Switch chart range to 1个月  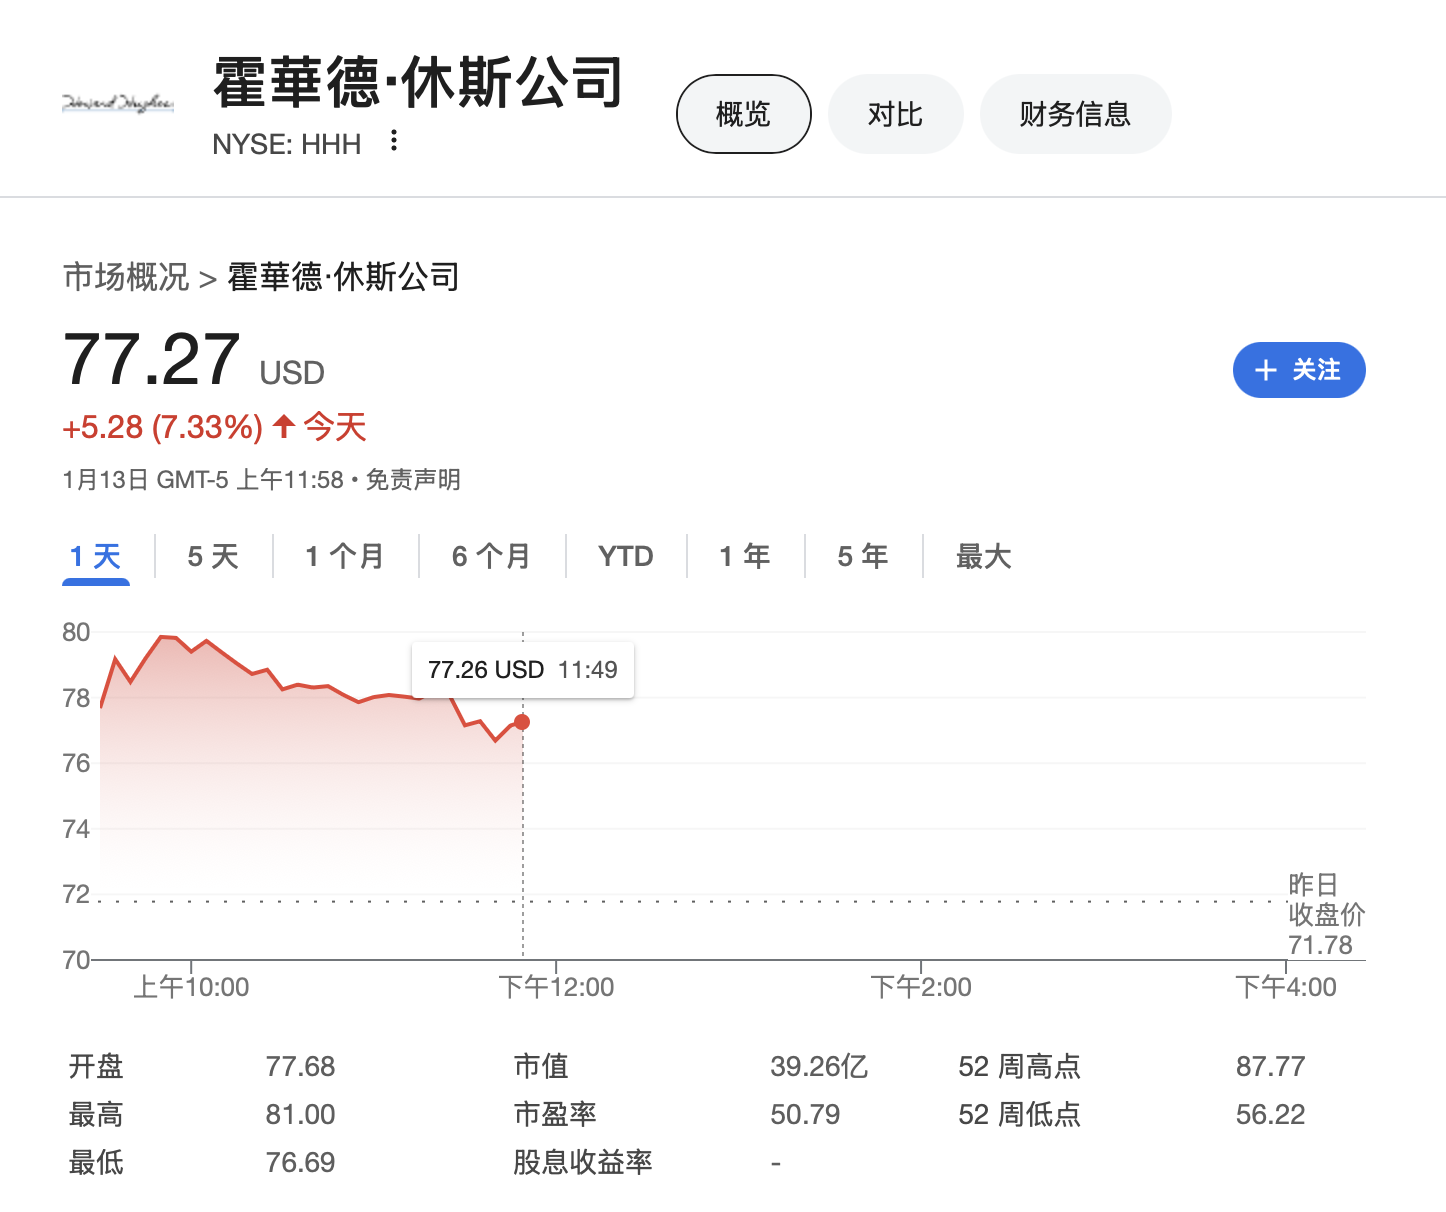click(344, 556)
